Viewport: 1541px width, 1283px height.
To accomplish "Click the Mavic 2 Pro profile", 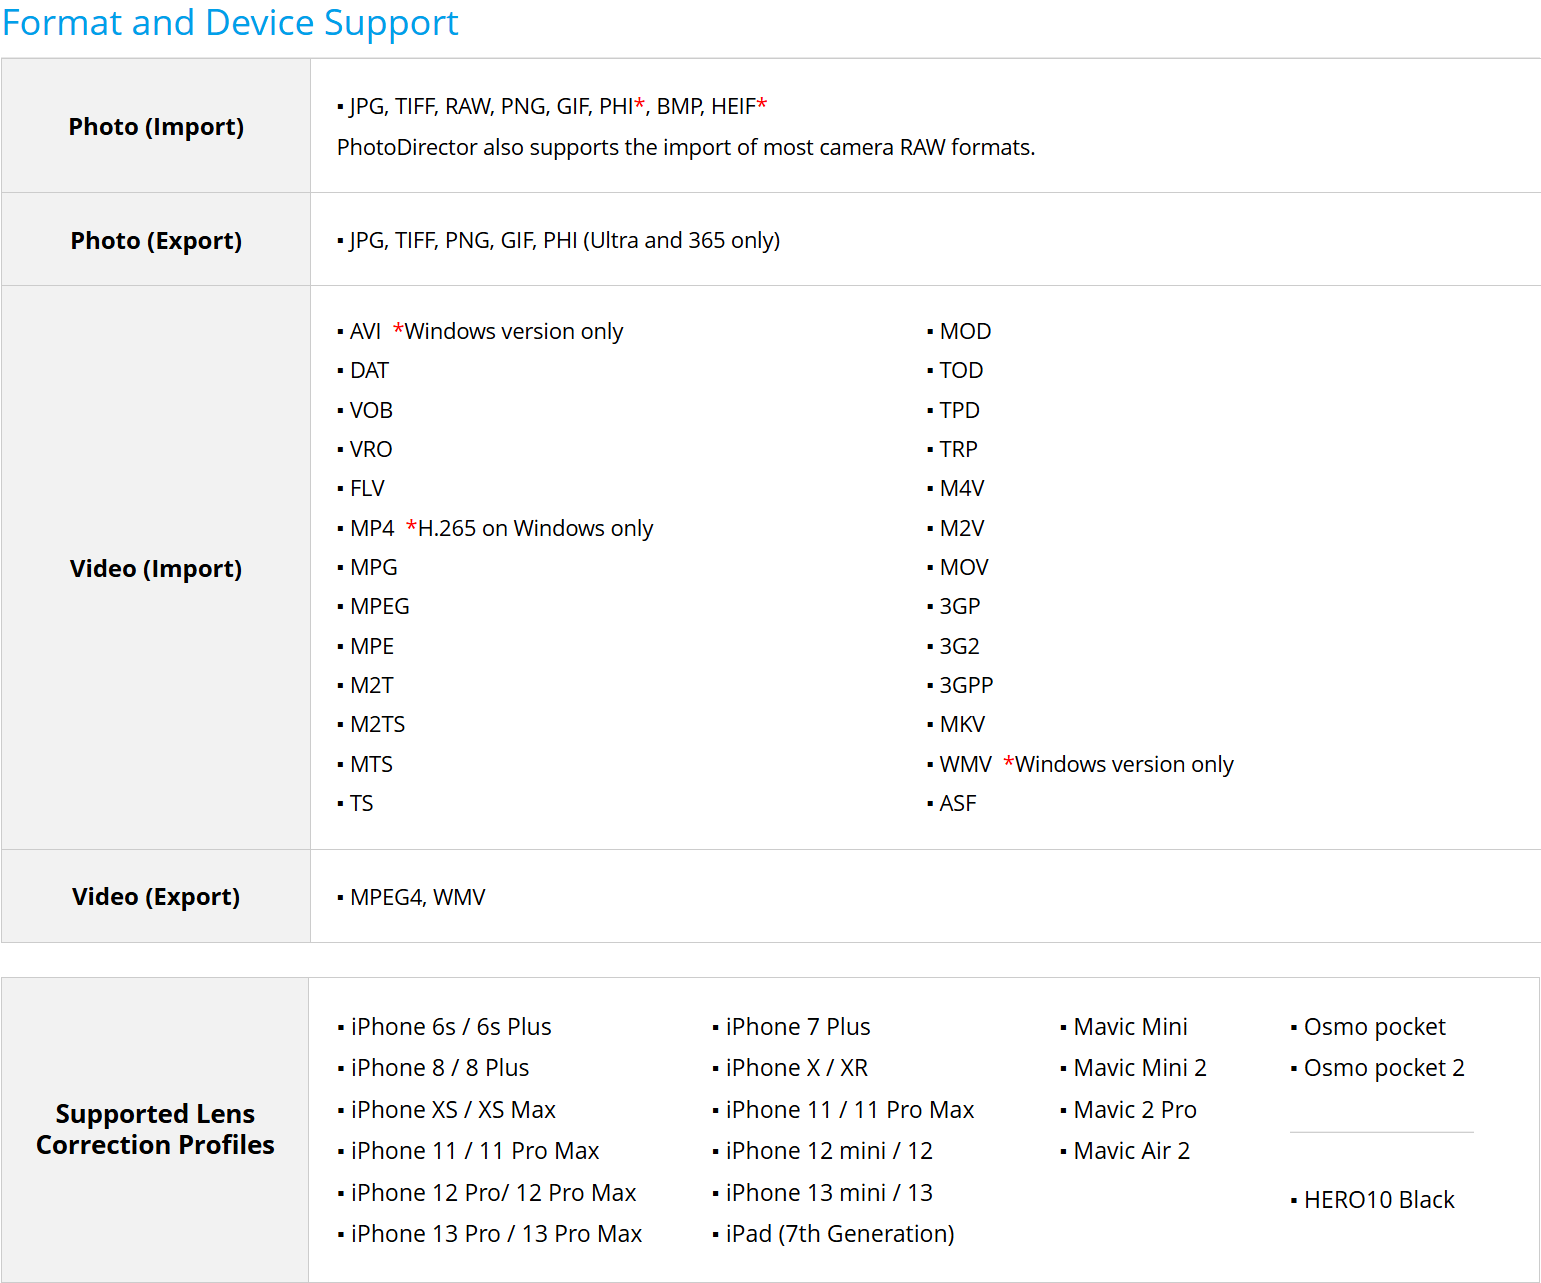I will point(1135,1110).
